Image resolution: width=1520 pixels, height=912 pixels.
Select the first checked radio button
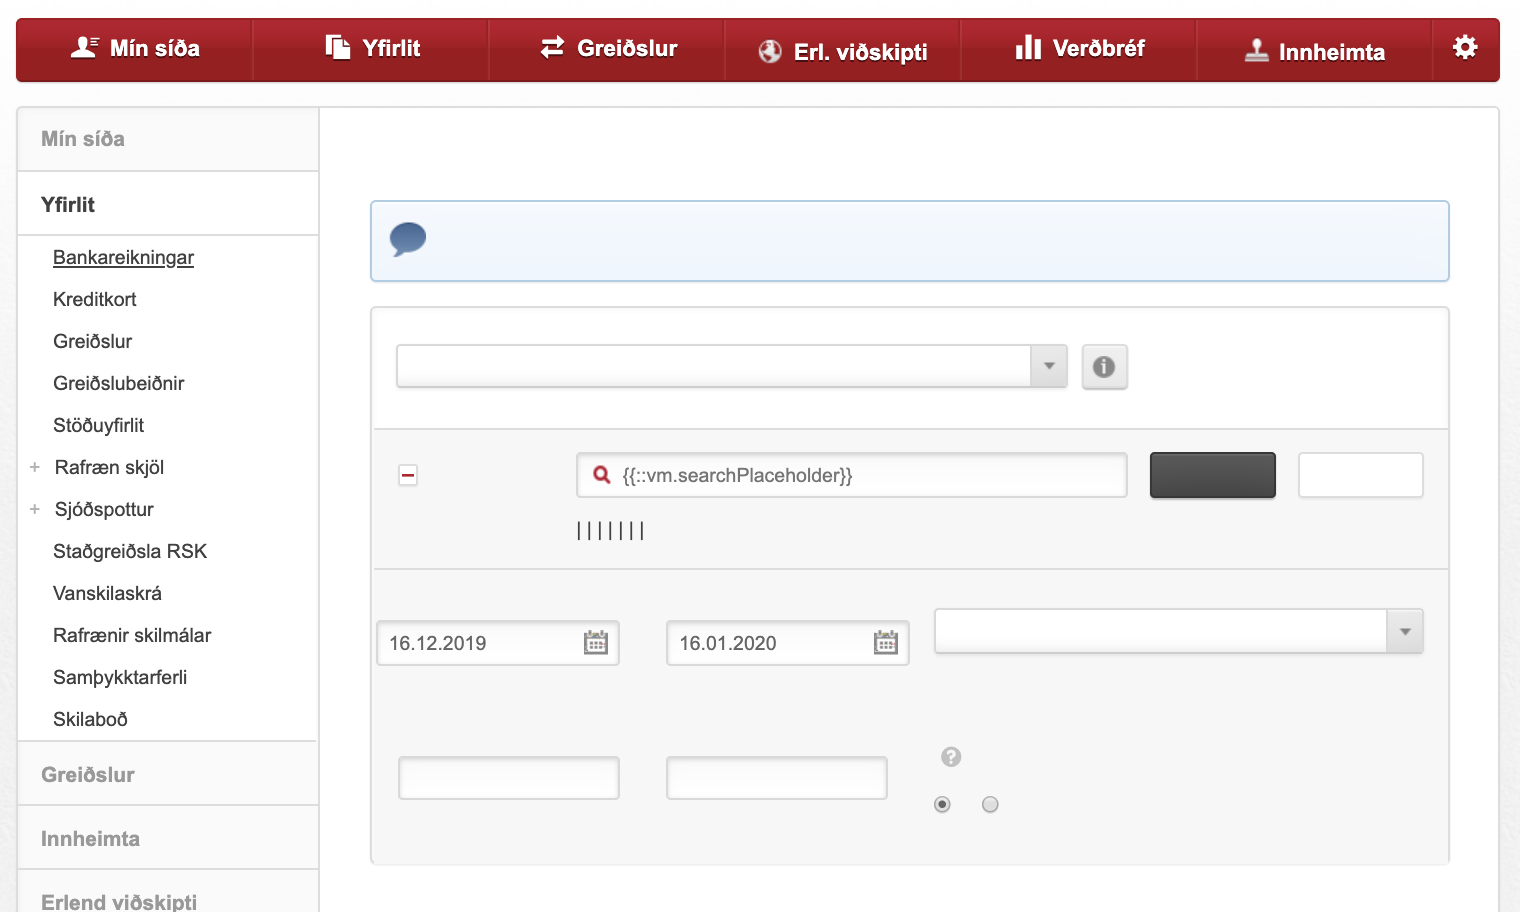(x=942, y=804)
